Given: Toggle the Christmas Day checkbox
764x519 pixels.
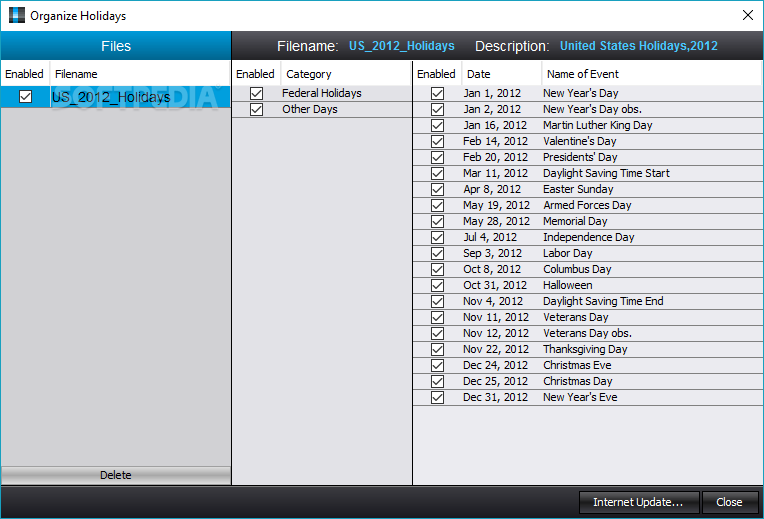Looking at the screenshot, I should point(438,381).
